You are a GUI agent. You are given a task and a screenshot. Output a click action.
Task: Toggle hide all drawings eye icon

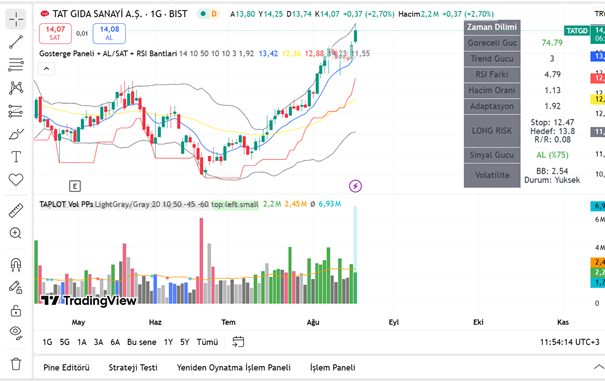click(16, 332)
